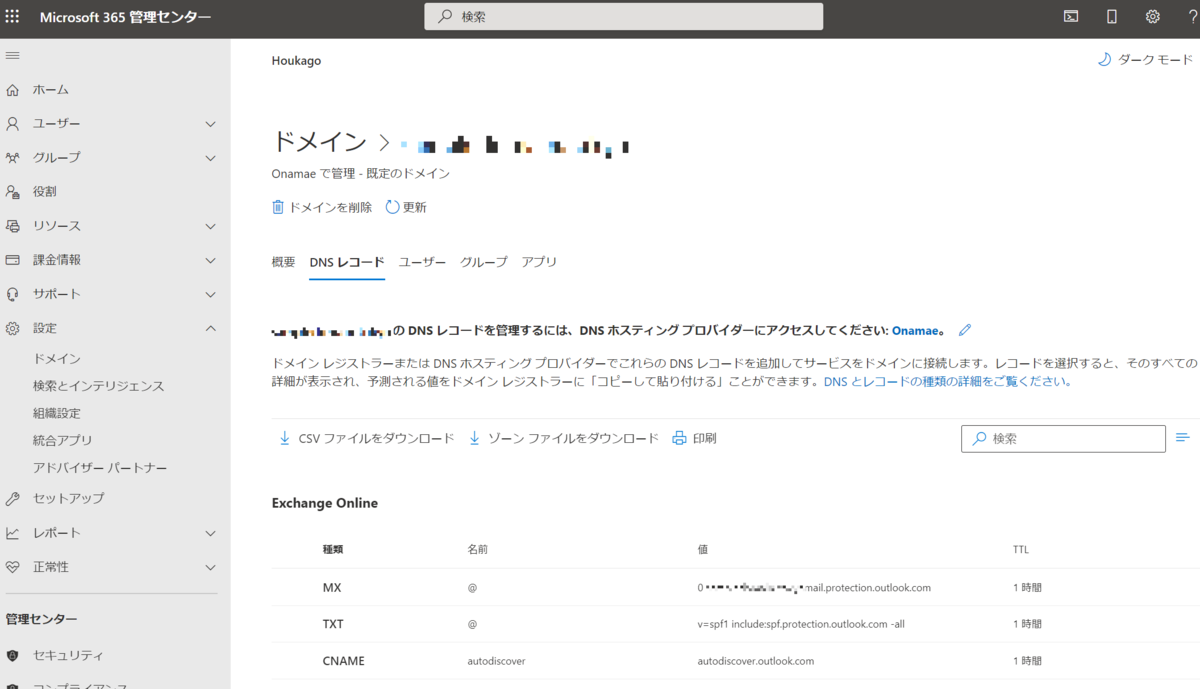Click the pencil edit icon beside Onamae
Image resolution: width=1200 pixels, height=689 pixels.
click(x=965, y=330)
